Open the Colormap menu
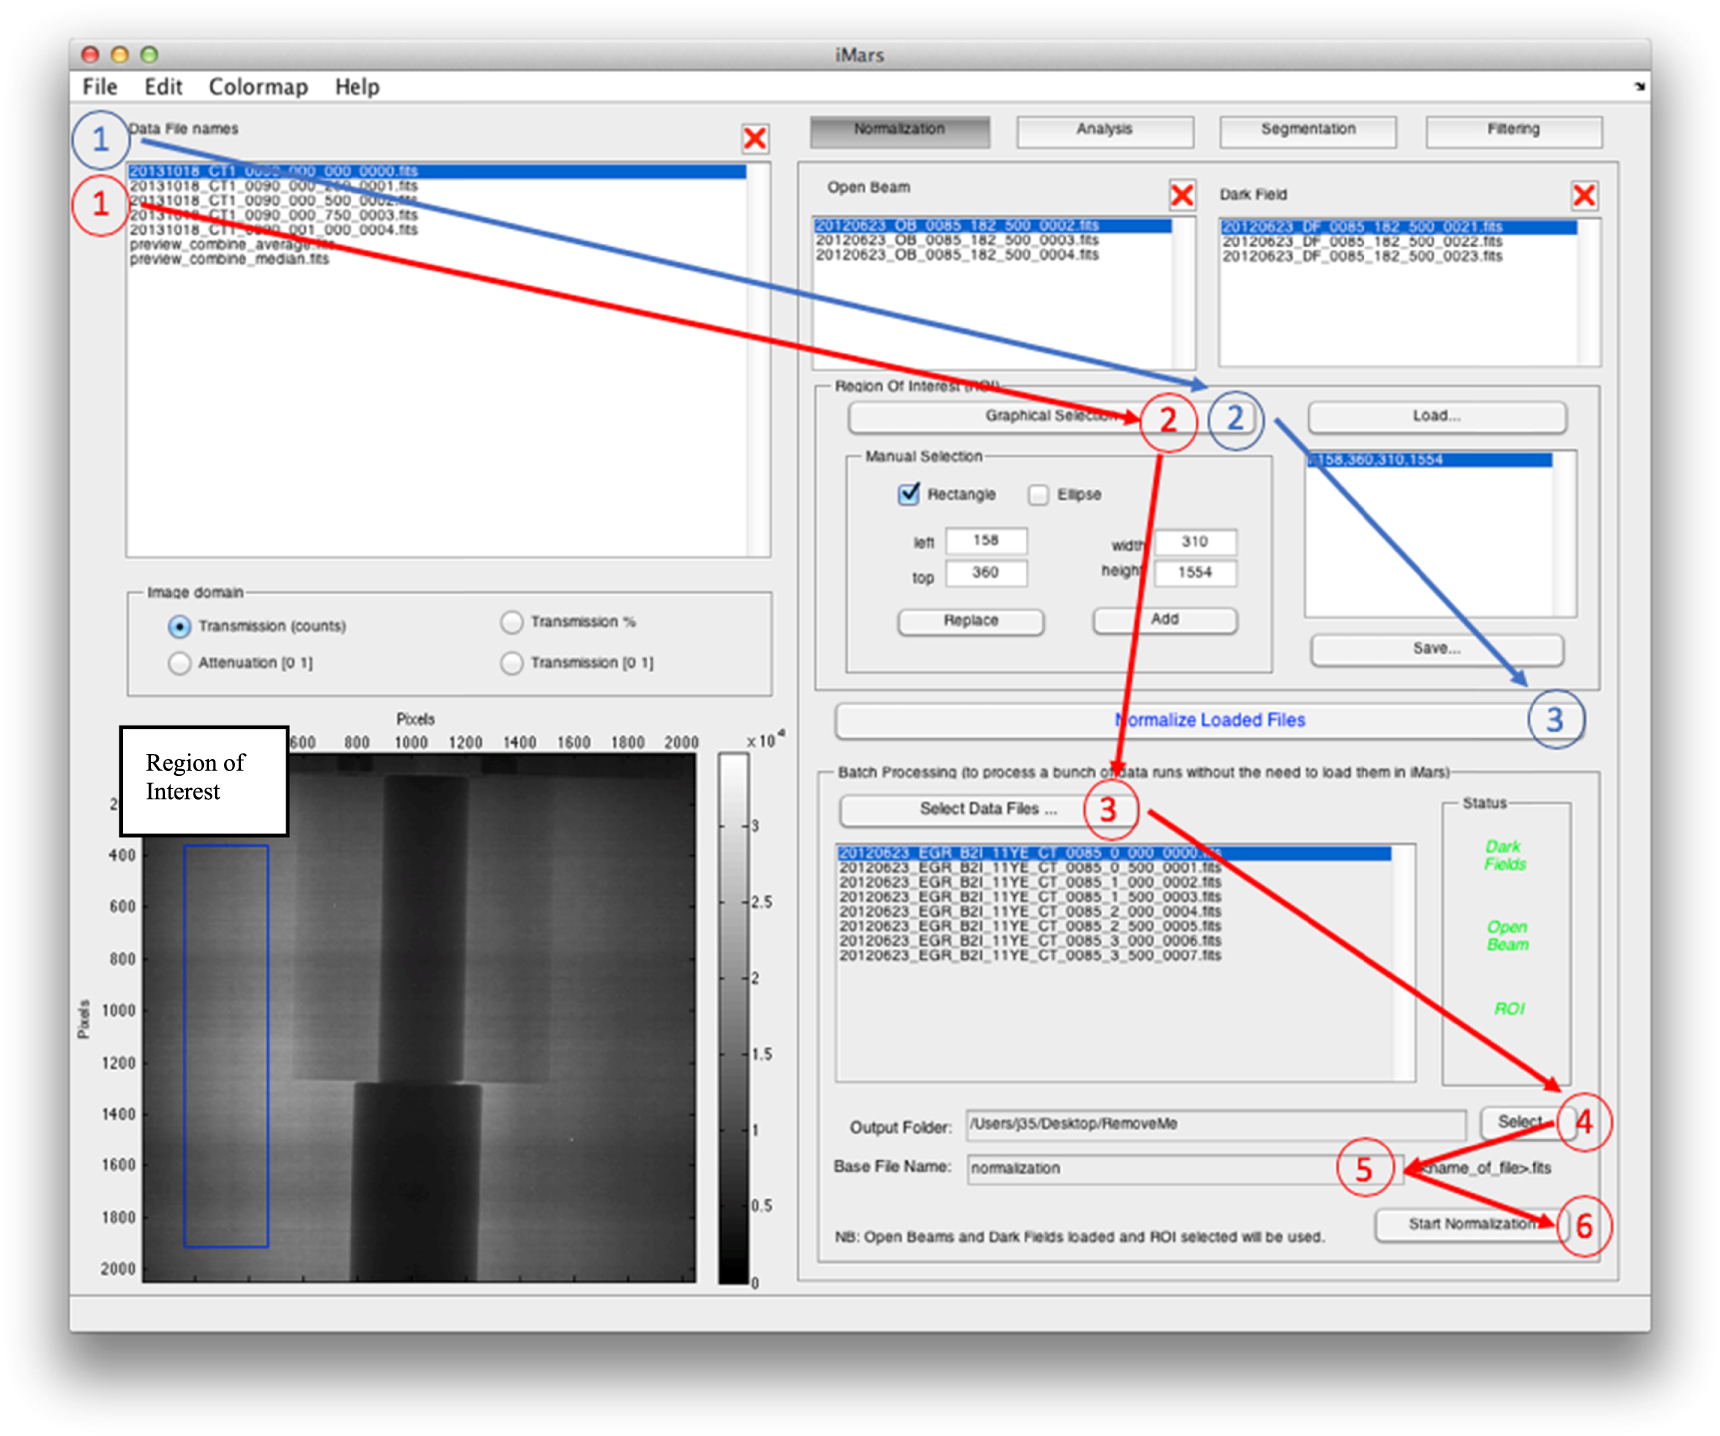 (258, 87)
